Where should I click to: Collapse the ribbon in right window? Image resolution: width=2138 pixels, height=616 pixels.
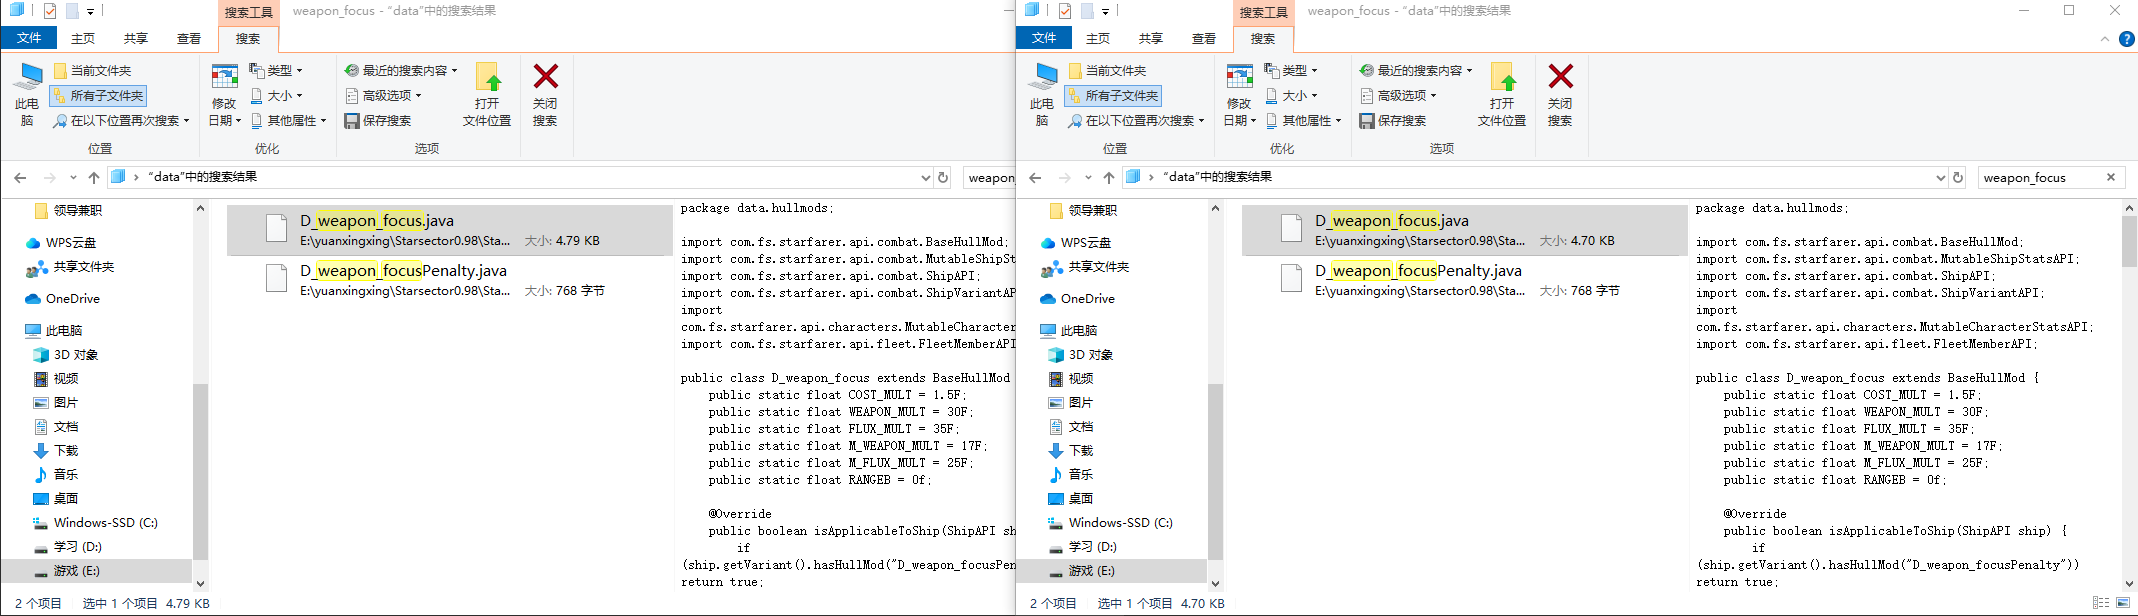pos(2105,39)
